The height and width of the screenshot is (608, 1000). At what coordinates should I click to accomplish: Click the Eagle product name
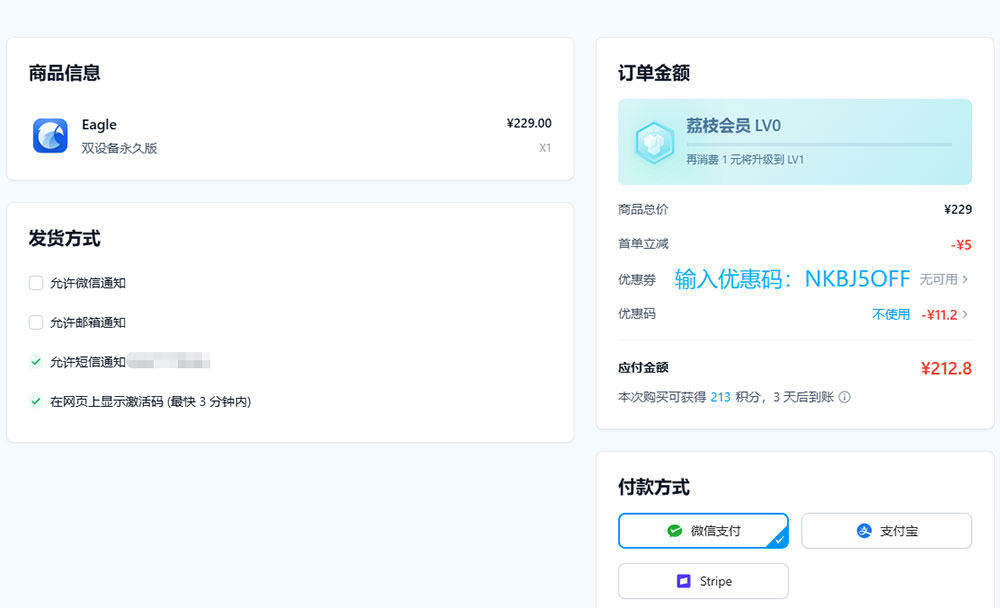click(x=99, y=124)
